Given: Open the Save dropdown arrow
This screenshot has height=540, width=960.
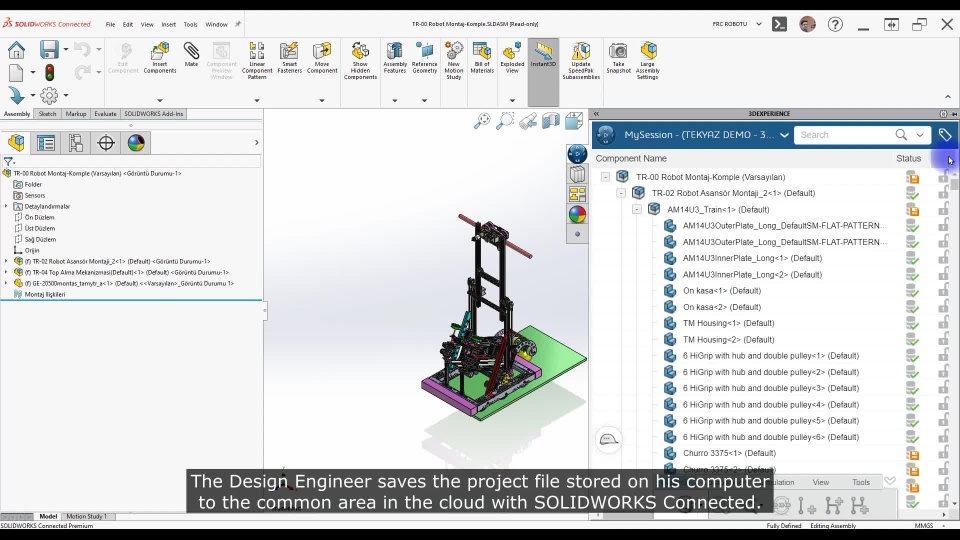Looking at the screenshot, I should pos(66,49).
